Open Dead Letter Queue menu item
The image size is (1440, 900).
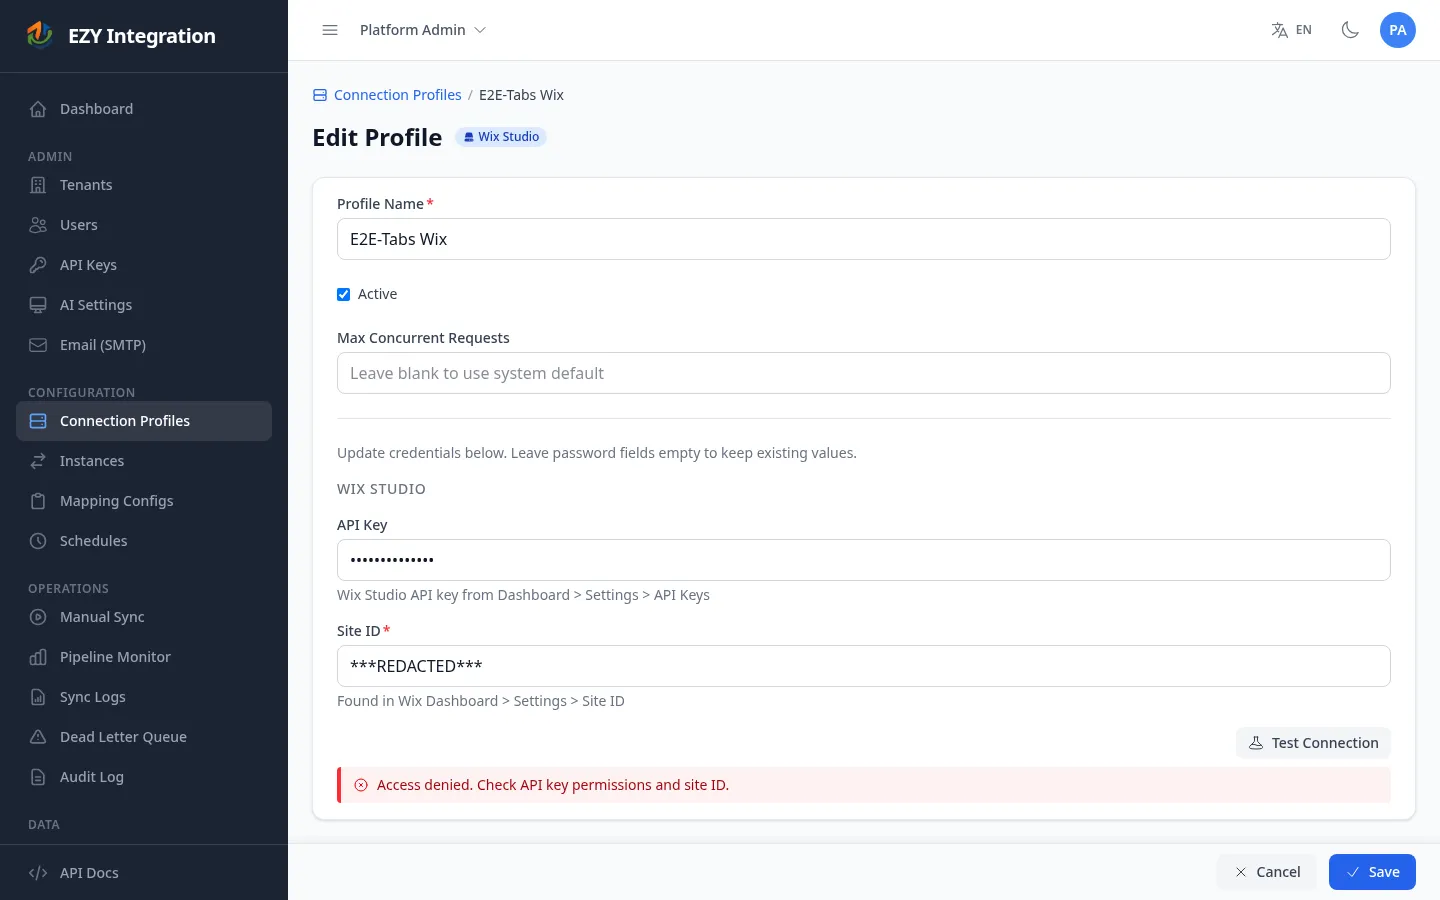point(144,737)
